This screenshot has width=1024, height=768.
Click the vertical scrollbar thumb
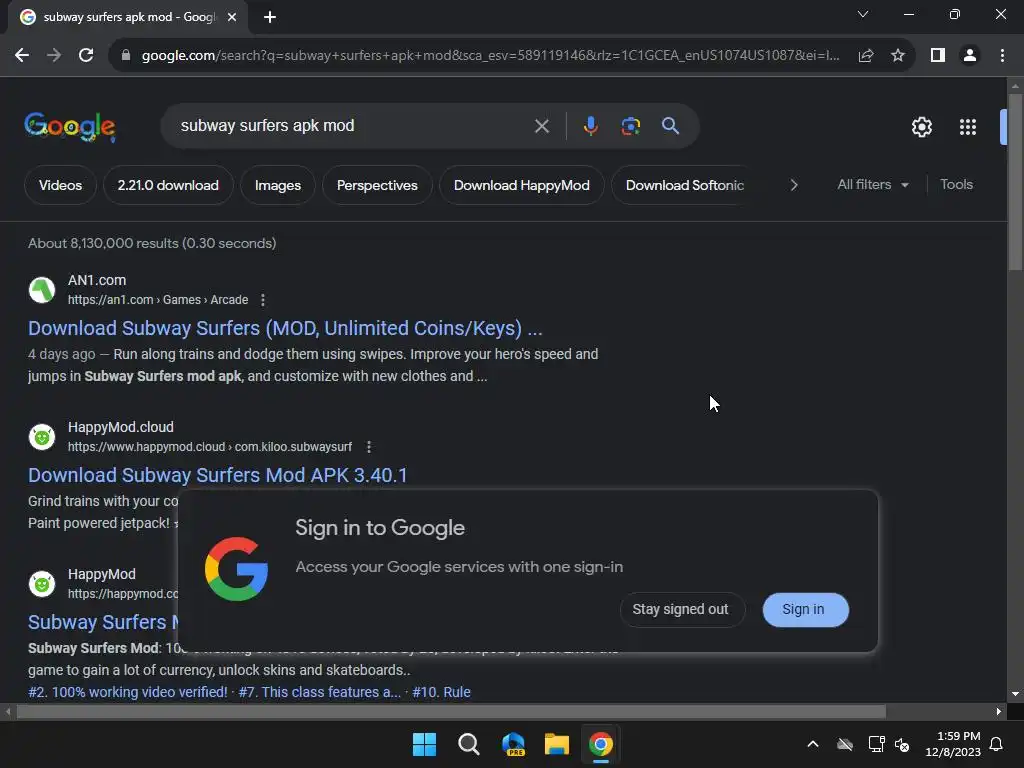(x=1015, y=182)
